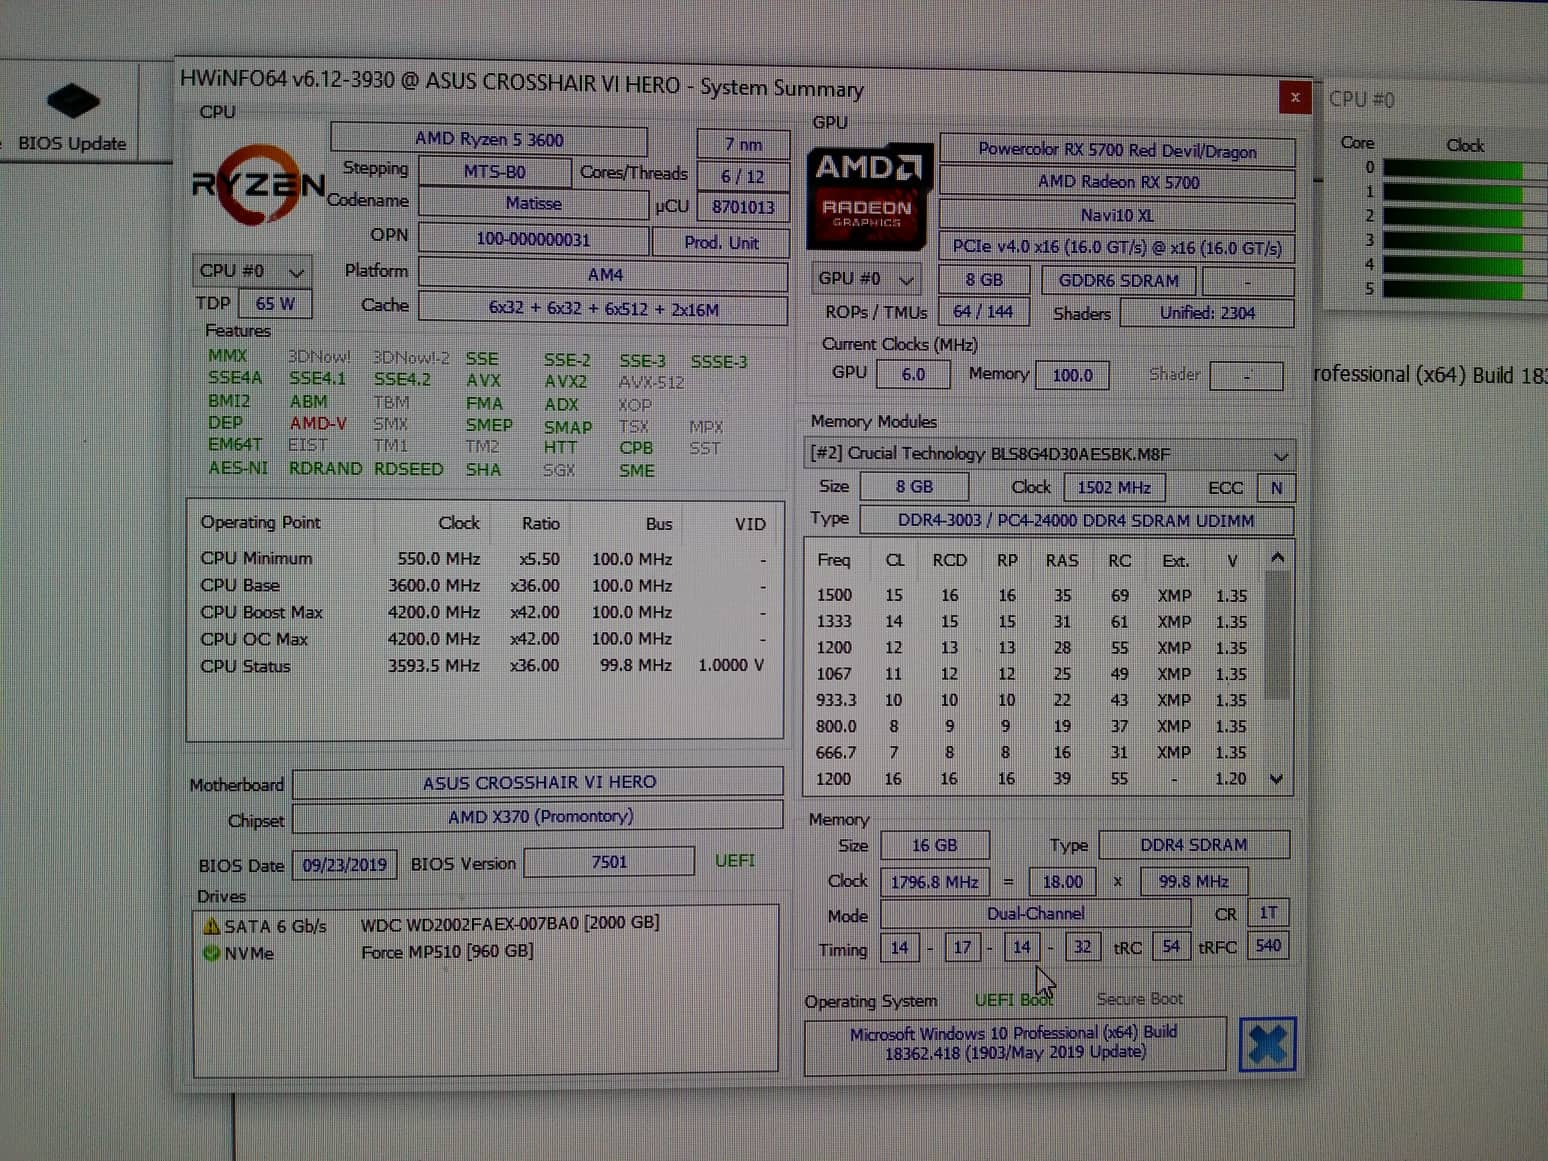Click the µCU 8701013 value

[743, 207]
